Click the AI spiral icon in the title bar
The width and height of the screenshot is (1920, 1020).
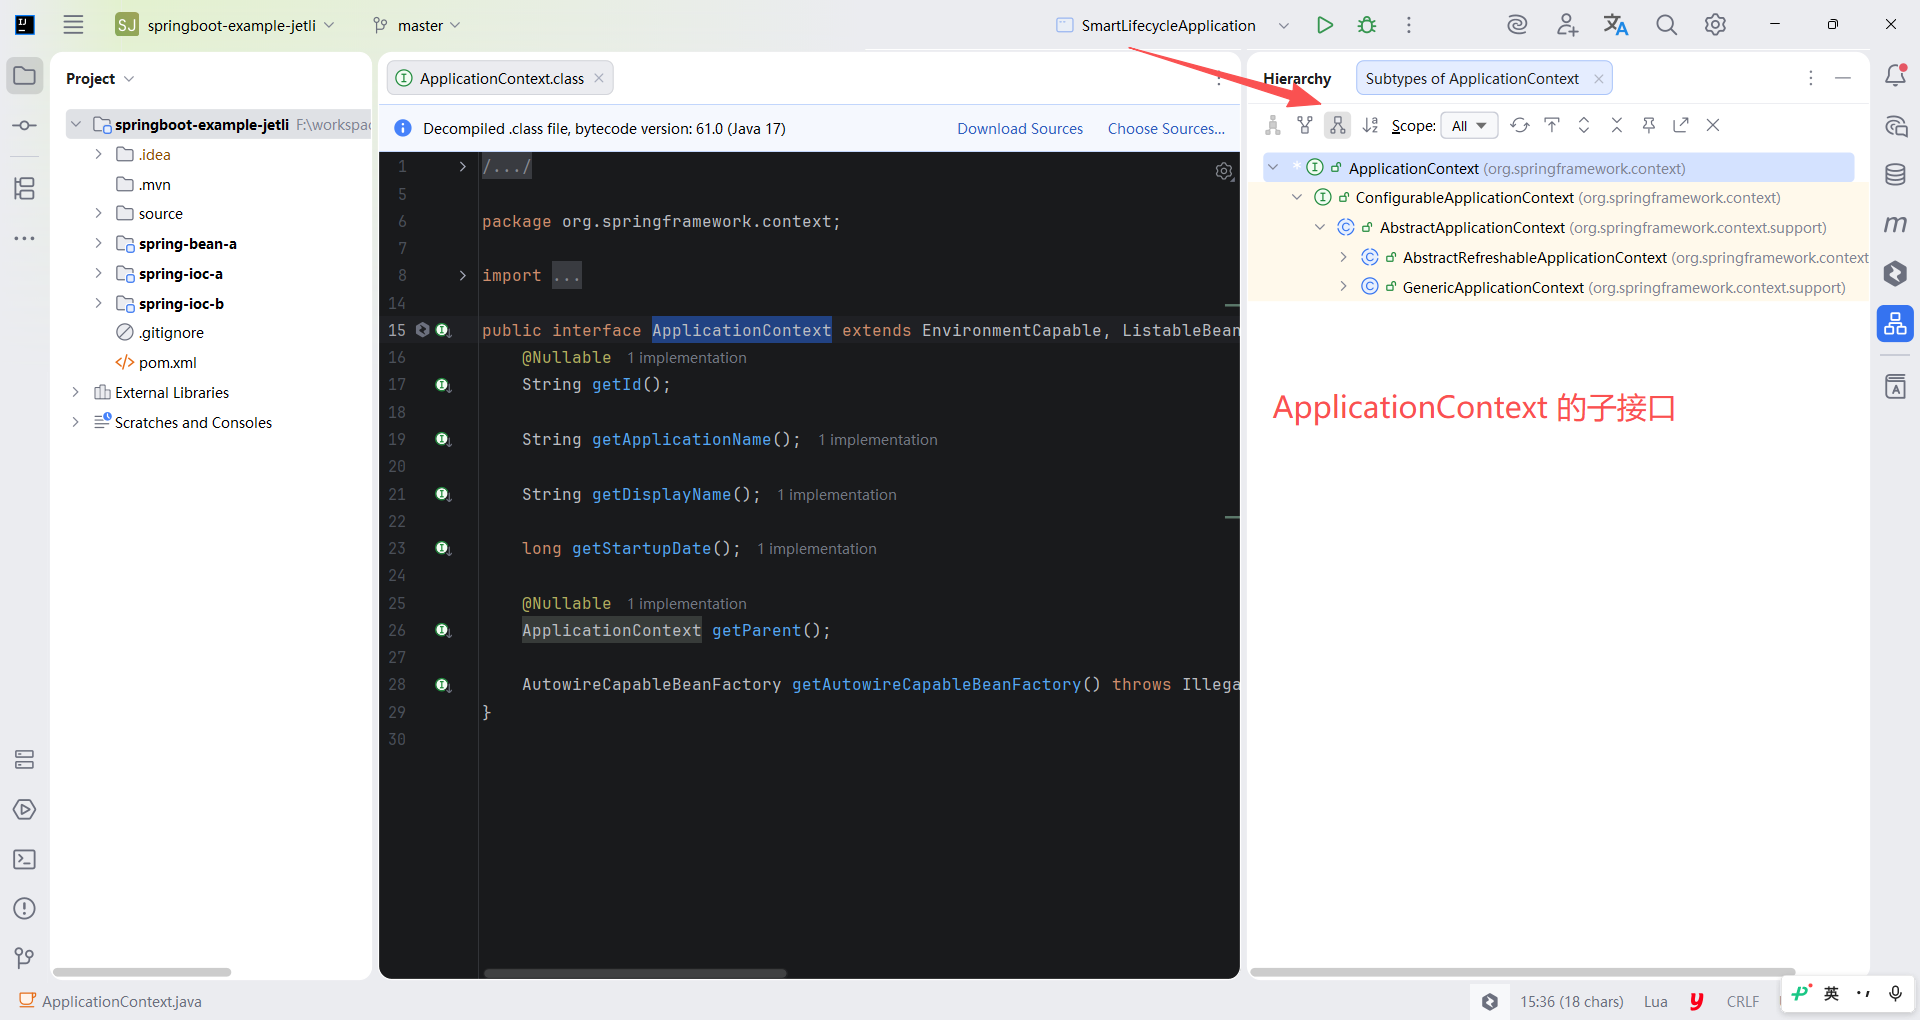tap(1517, 25)
